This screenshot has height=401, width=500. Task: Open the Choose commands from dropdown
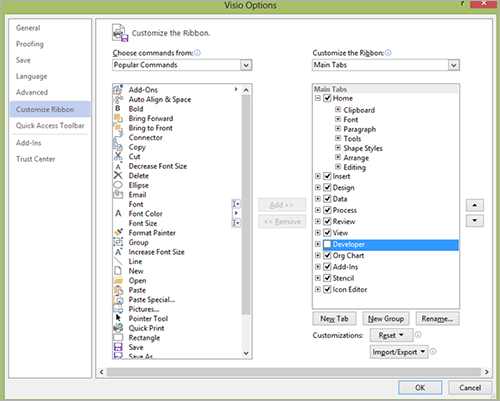(x=246, y=65)
